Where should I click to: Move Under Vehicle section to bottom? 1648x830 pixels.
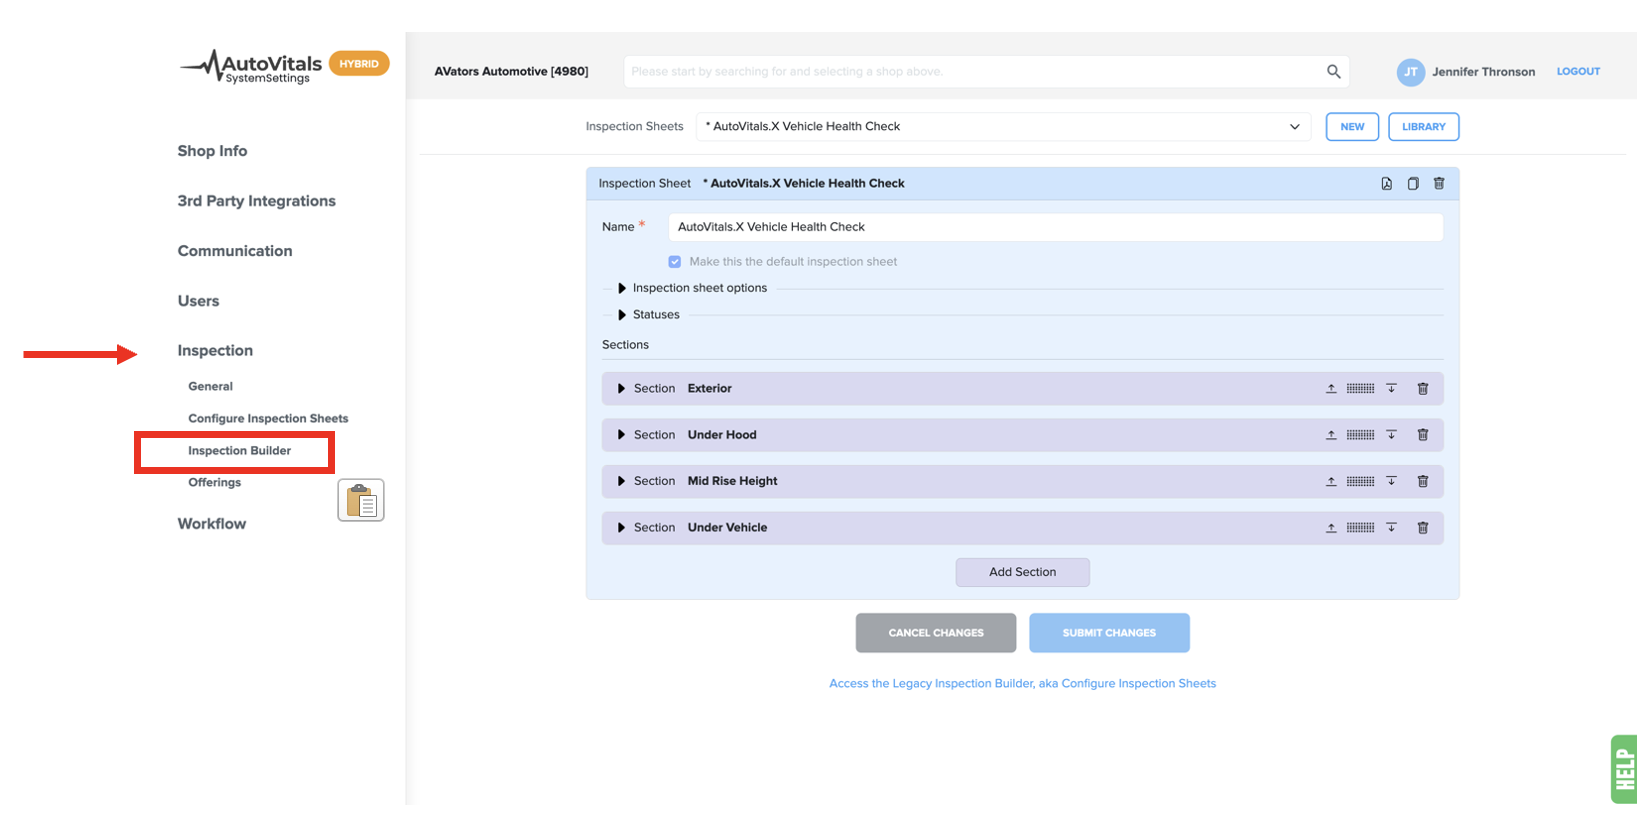click(x=1391, y=528)
